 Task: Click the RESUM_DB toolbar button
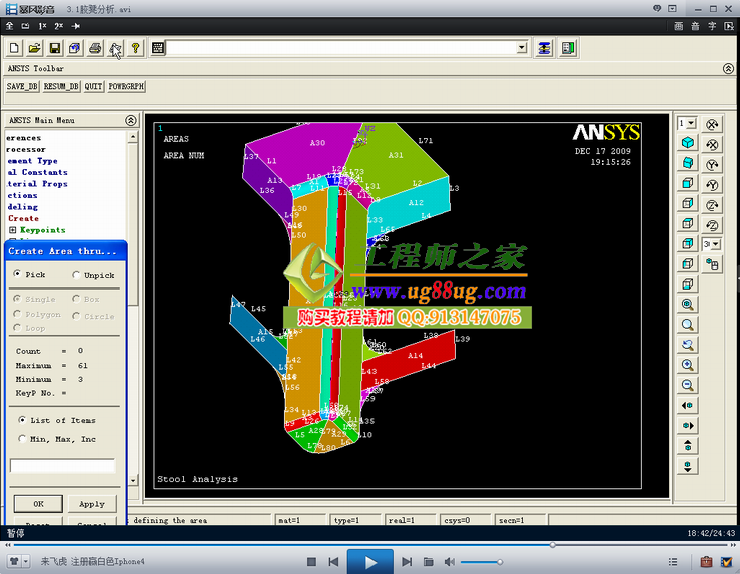61,86
